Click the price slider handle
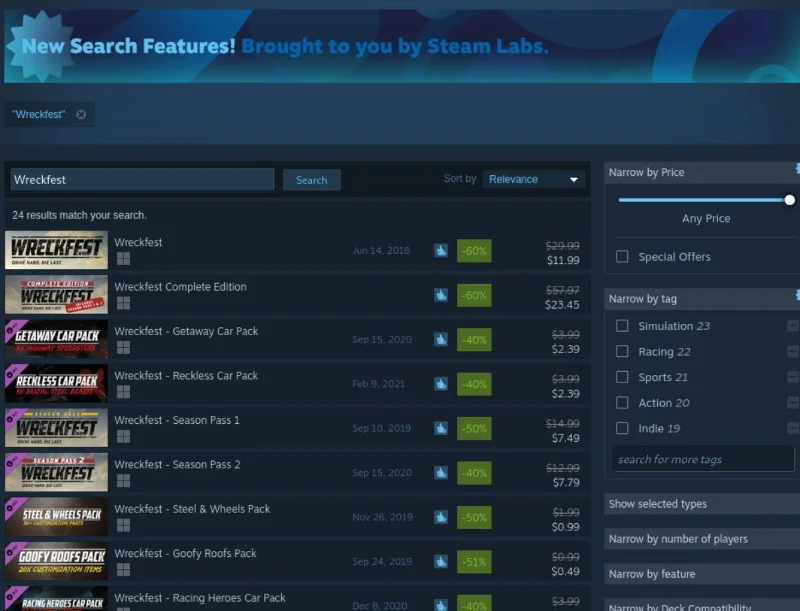This screenshot has width=800, height=611. click(789, 200)
